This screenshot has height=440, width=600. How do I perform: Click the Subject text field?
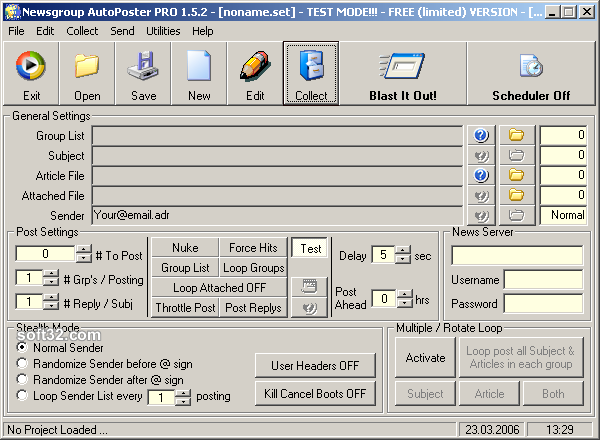tap(277, 156)
